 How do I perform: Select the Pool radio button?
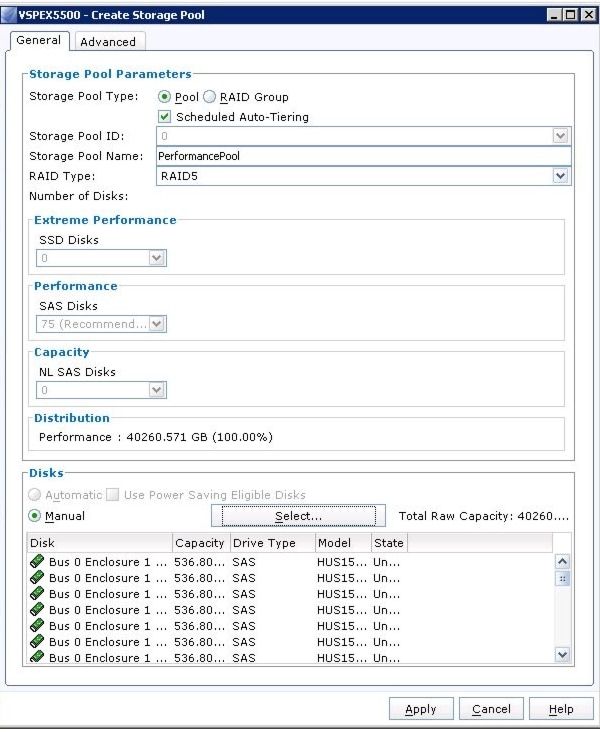coord(166,97)
